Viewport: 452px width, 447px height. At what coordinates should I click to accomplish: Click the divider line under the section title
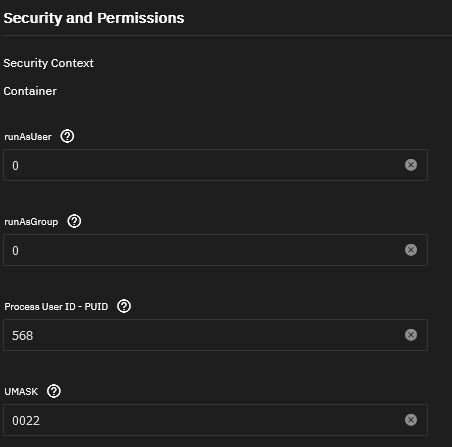click(x=227, y=35)
